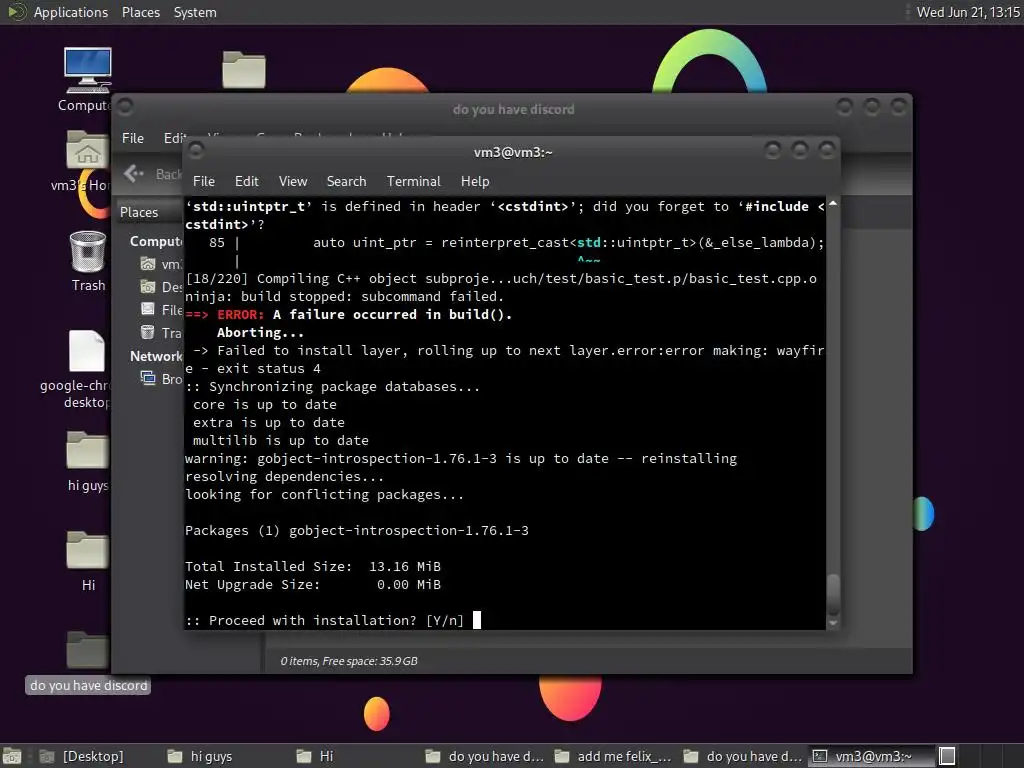Image resolution: width=1024 pixels, height=768 pixels.
Task: Open the Applications menu on top panel
Action: pos(71,12)
